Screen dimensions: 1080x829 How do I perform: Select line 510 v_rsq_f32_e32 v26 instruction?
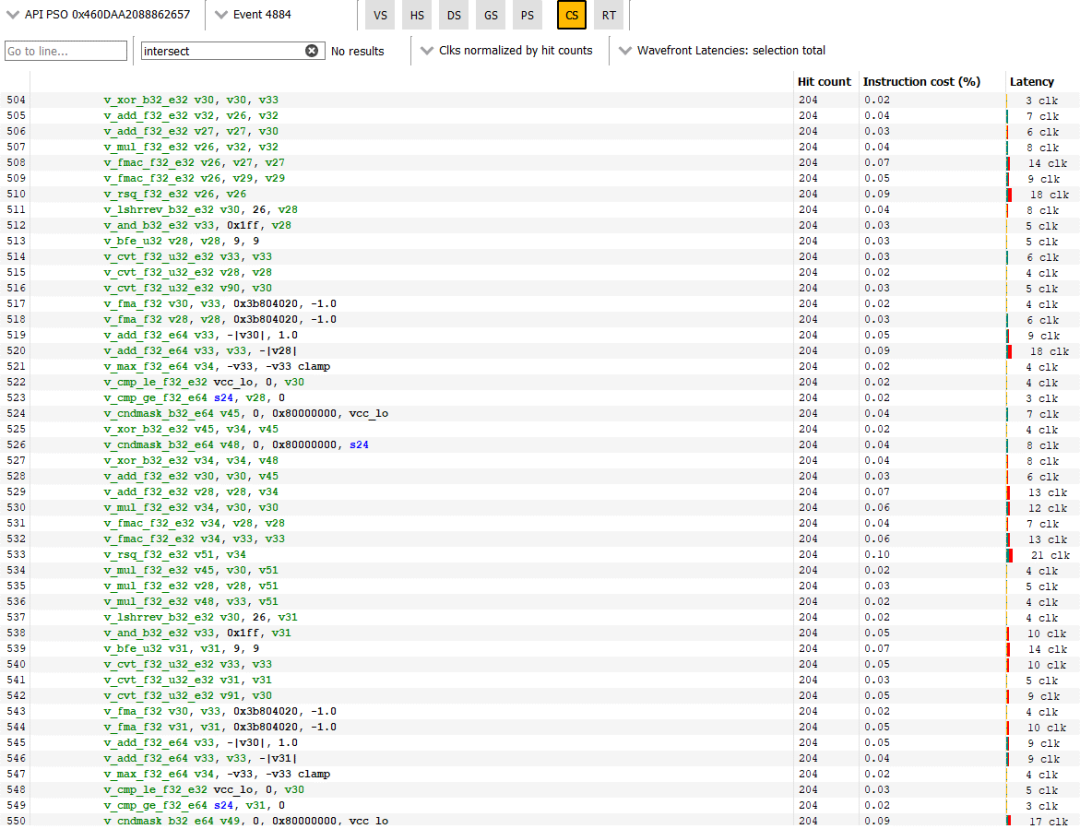pyautogui.click(x=174, y=194)
